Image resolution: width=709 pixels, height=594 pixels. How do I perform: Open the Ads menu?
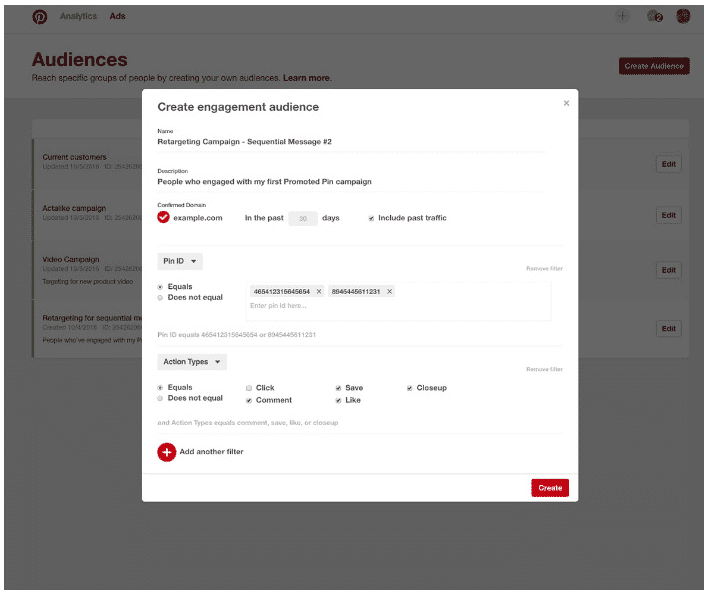[x=117, y=16]
